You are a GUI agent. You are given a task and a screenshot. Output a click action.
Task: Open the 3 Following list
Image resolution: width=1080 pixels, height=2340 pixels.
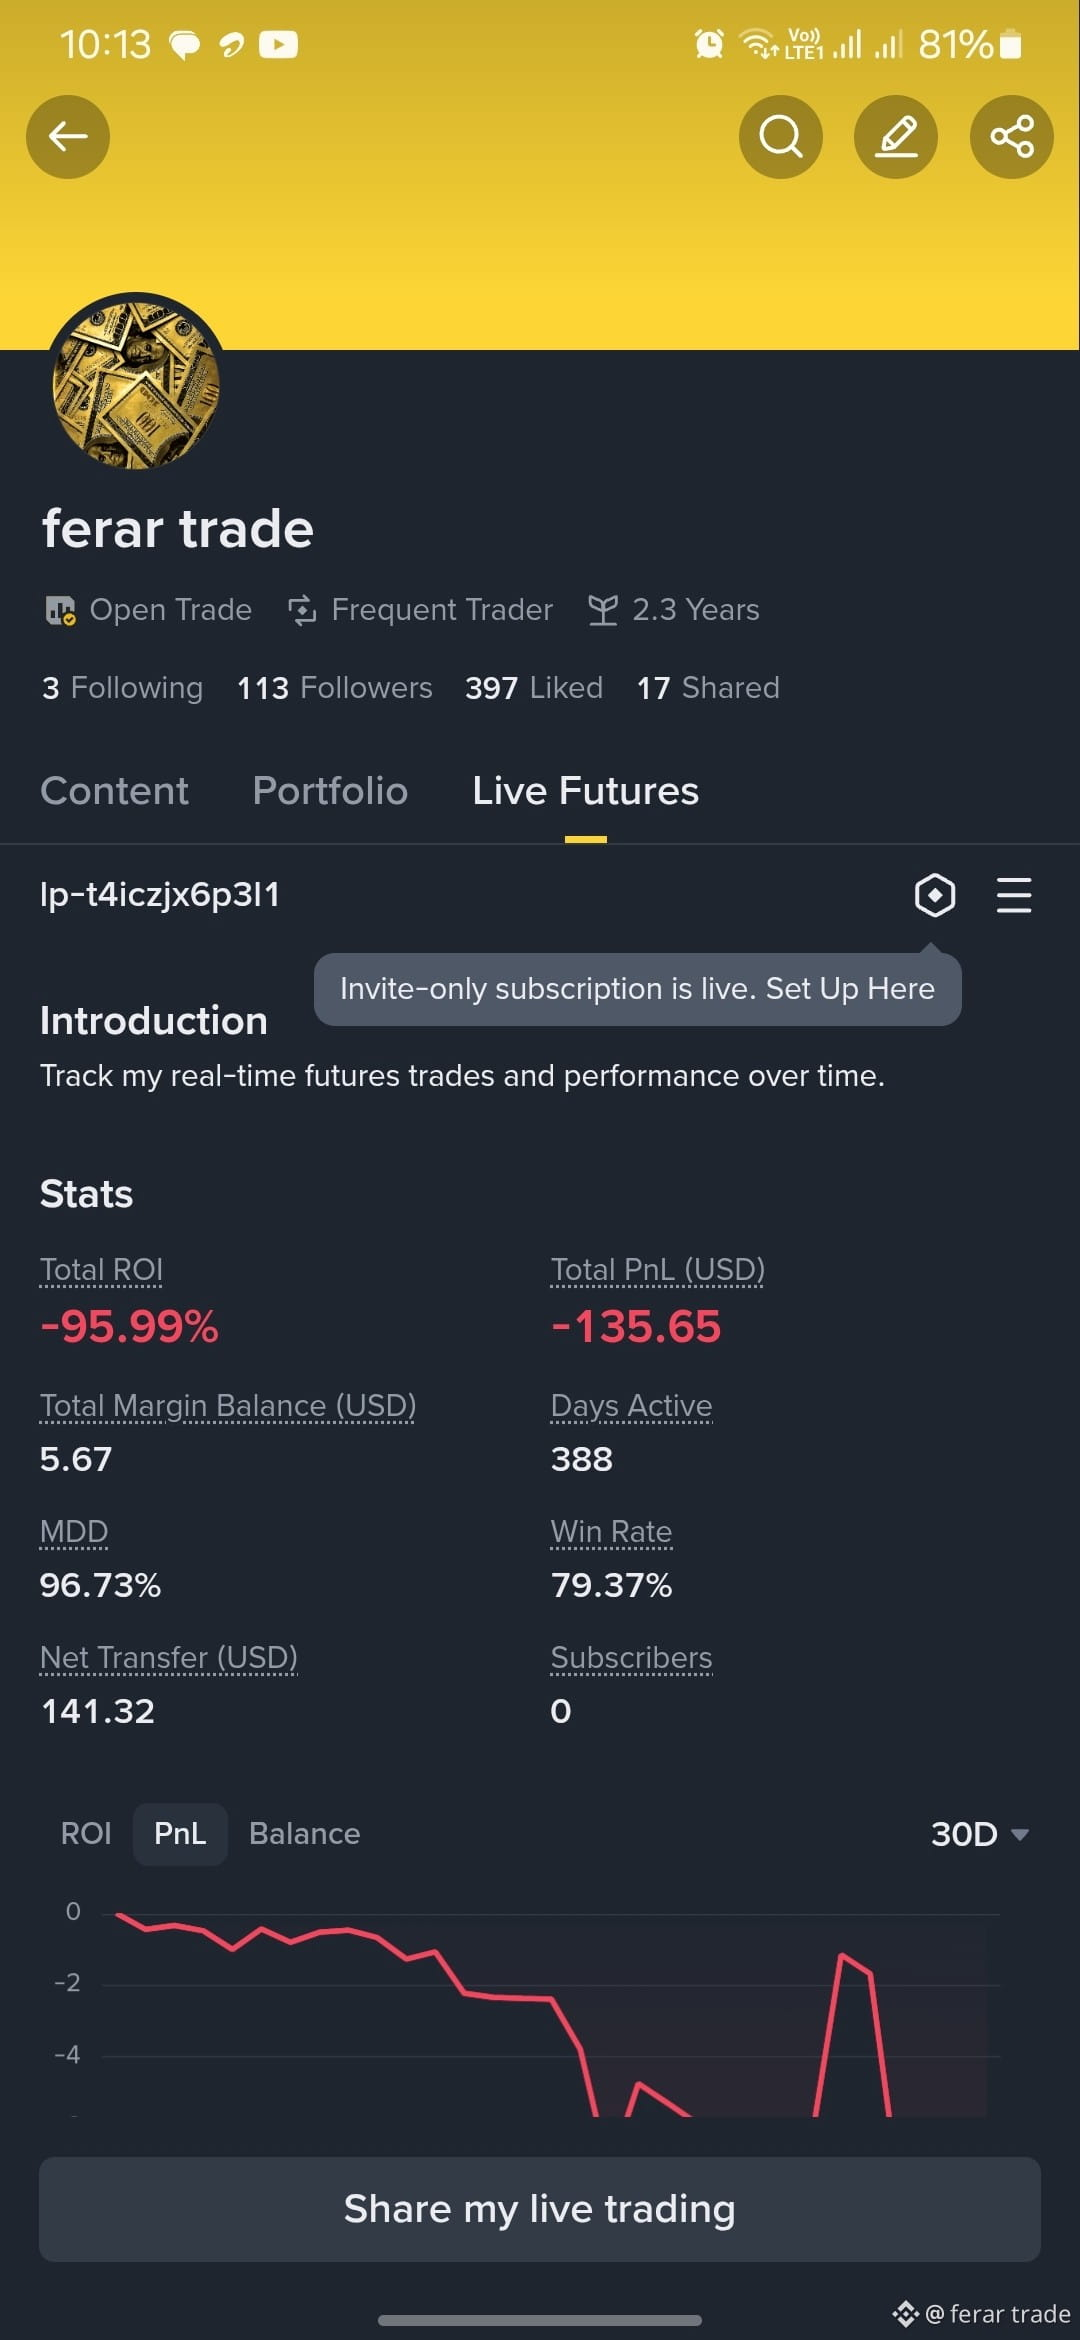pyautogui.click(x=122, y=688)
